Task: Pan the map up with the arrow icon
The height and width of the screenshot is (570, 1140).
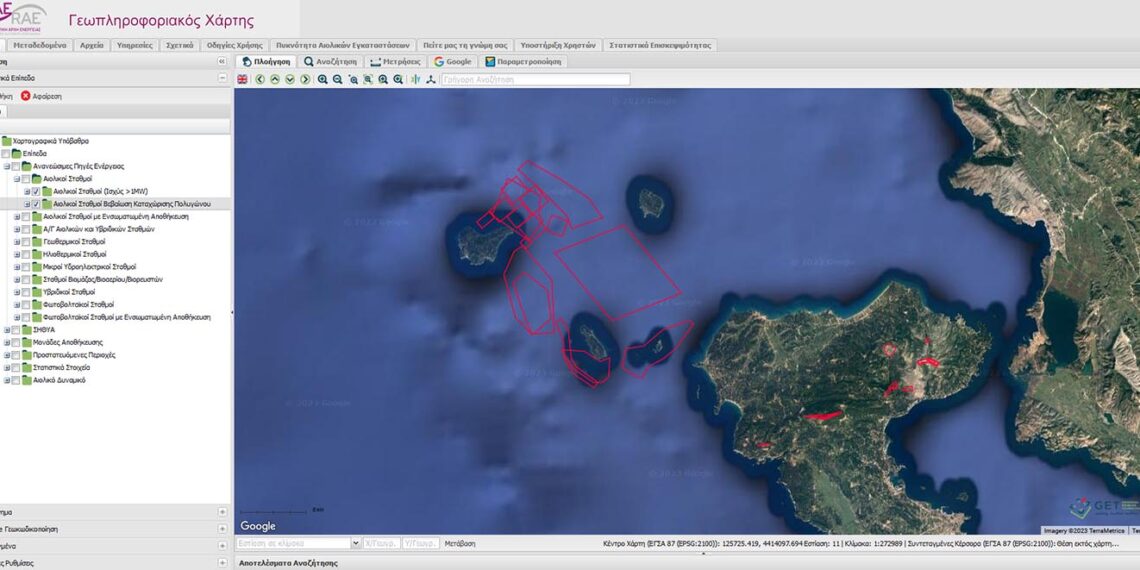Action: point(275,79)
